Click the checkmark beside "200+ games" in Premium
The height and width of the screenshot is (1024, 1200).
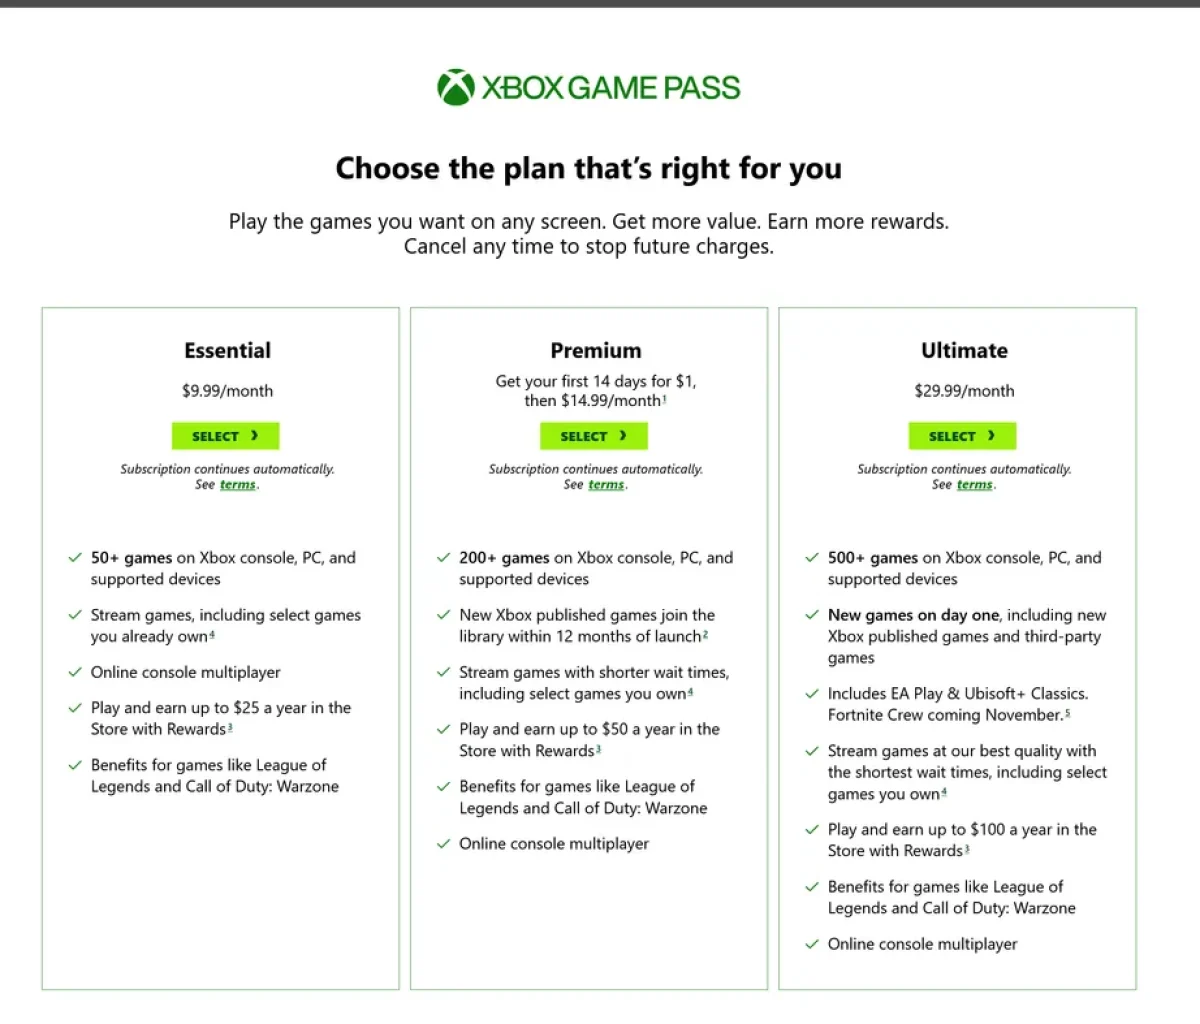click(443, 557)
